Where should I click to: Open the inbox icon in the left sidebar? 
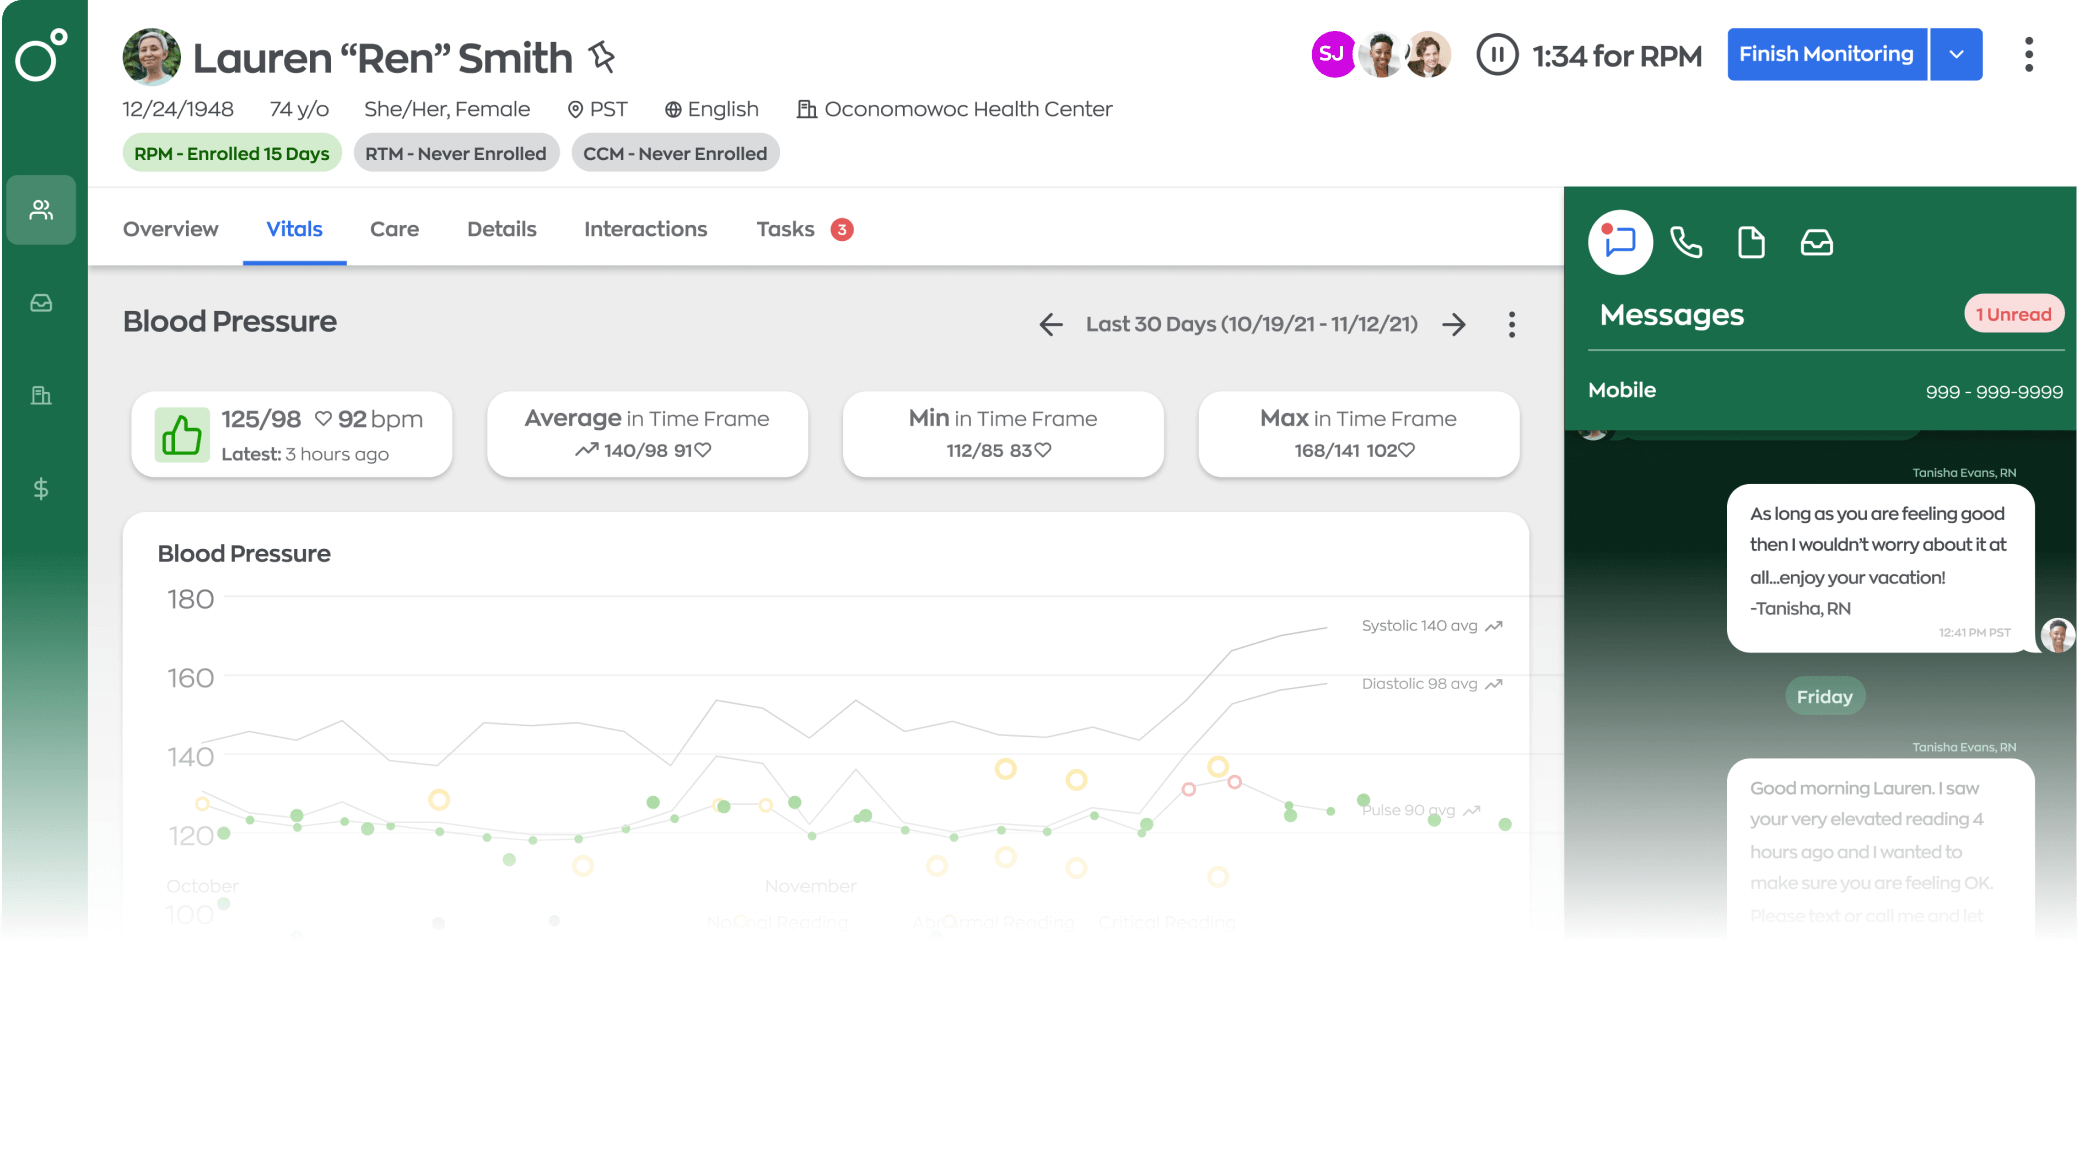(41, 303)
